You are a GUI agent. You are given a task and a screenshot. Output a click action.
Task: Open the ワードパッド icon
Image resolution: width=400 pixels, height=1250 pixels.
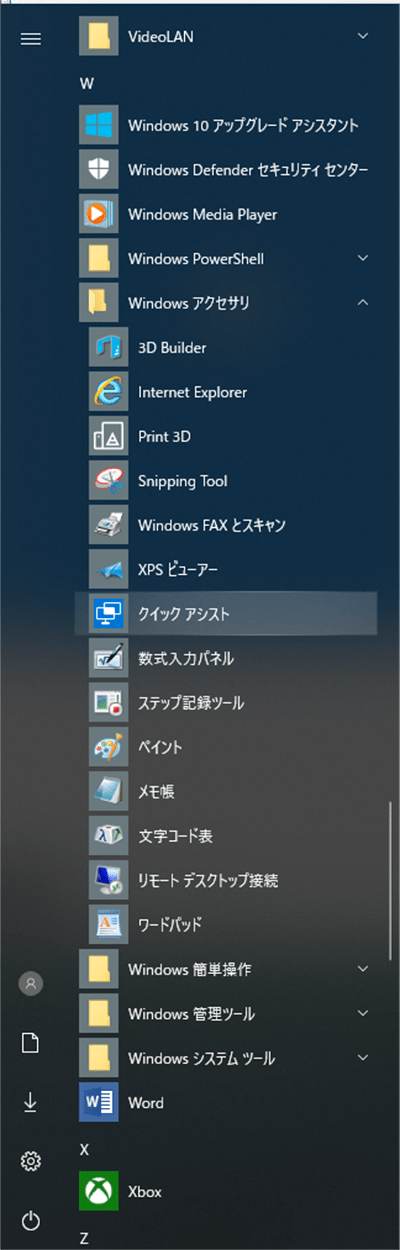pyautogui.click(x=108, y=924)
